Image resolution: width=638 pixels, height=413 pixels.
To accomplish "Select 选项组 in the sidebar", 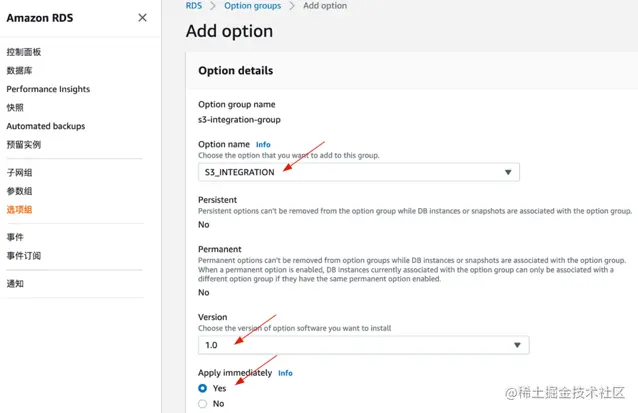I will point(20,210).
